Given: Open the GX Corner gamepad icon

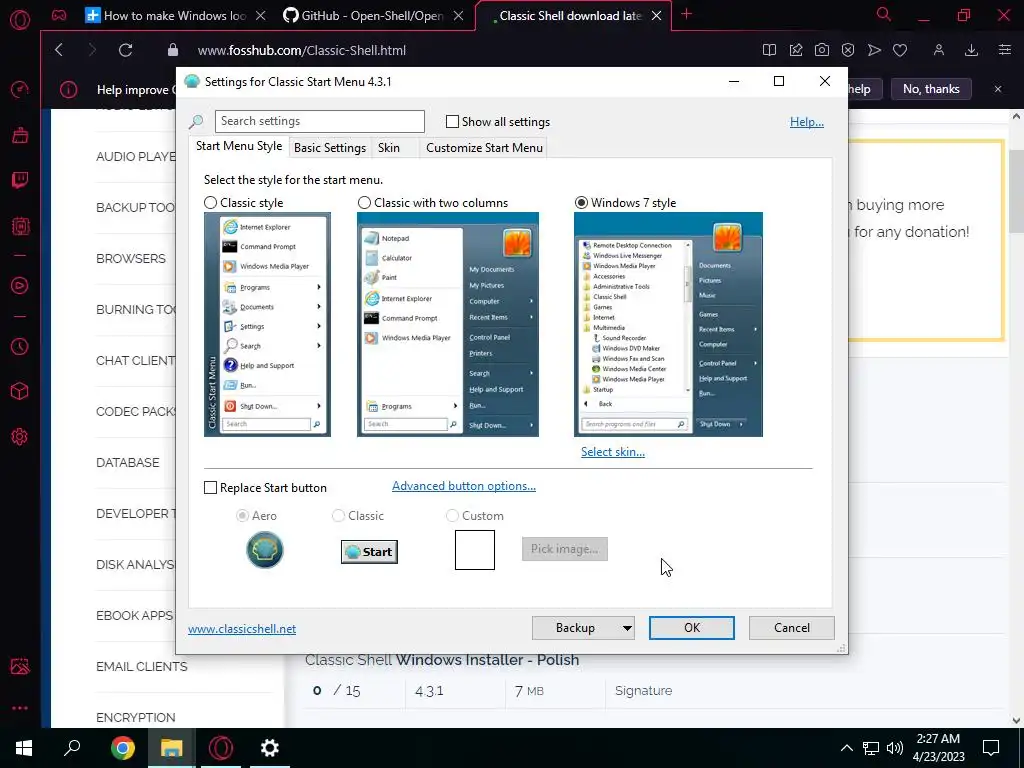Looking at the screenshot, I should 59,16.
